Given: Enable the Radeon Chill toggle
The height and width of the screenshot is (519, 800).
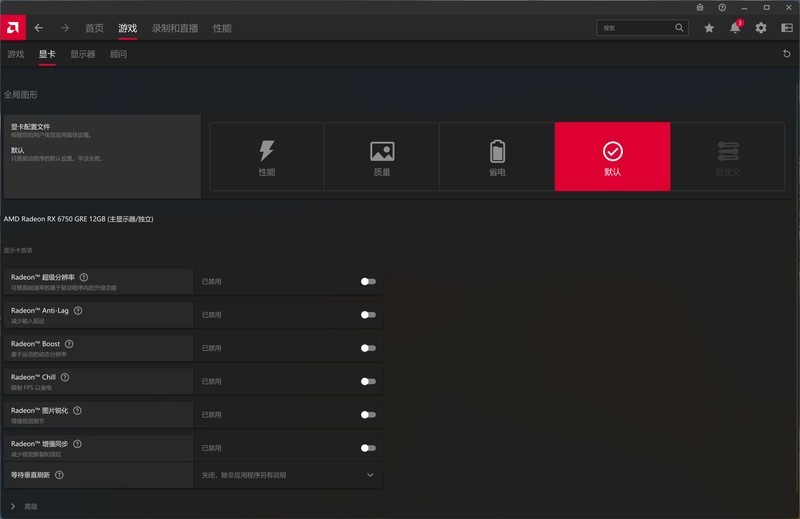Looking at the screenshot, I should pos(368,381).
